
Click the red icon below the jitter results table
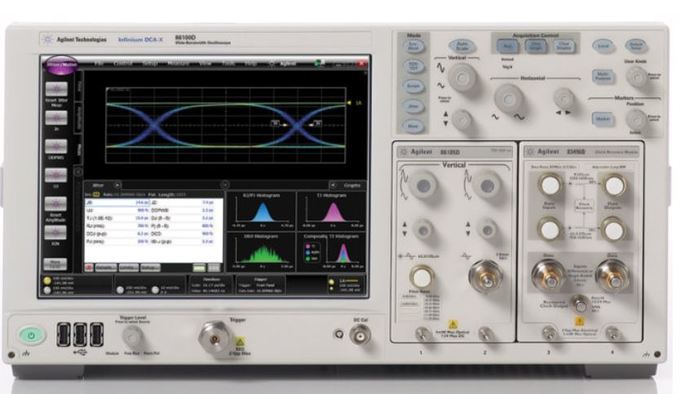(x=89, y=267)
